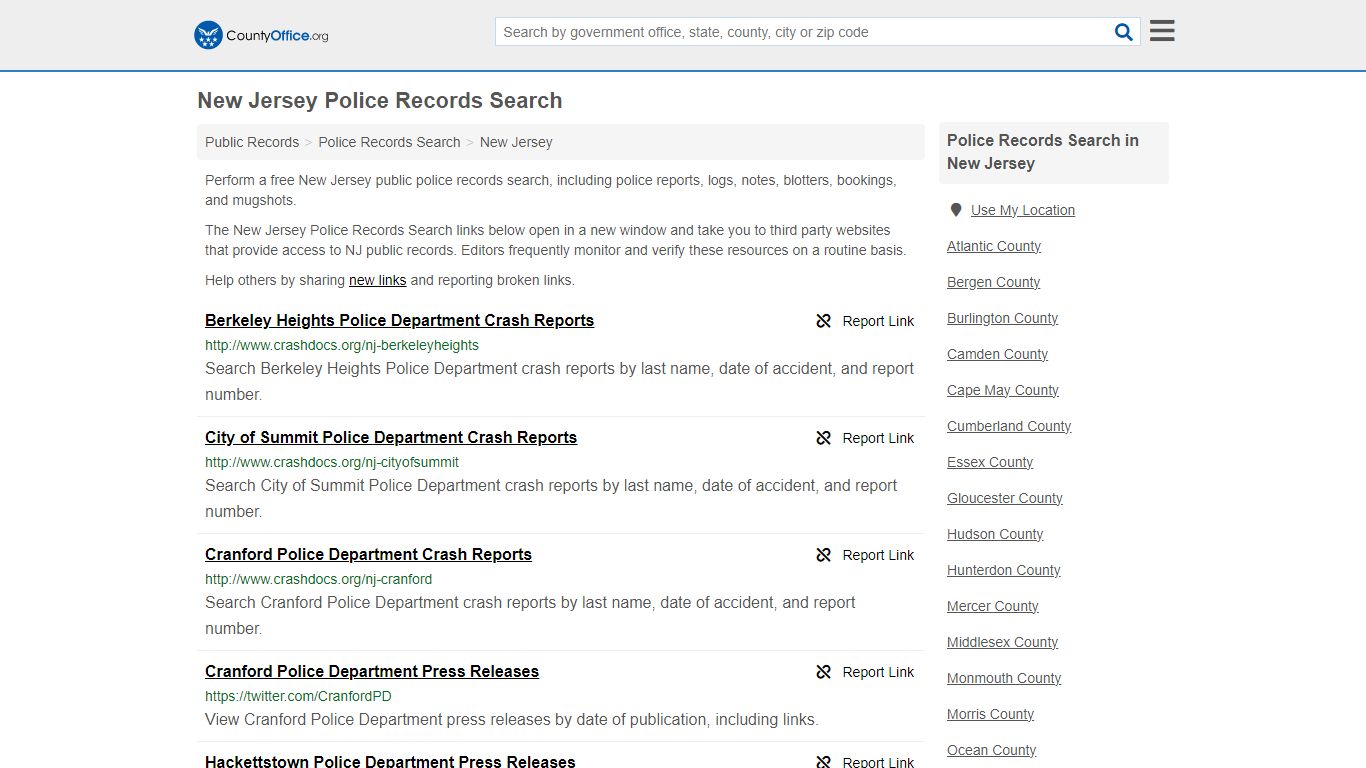Click broken-link icon for Cranford Crash Reports

pos(824,555)
